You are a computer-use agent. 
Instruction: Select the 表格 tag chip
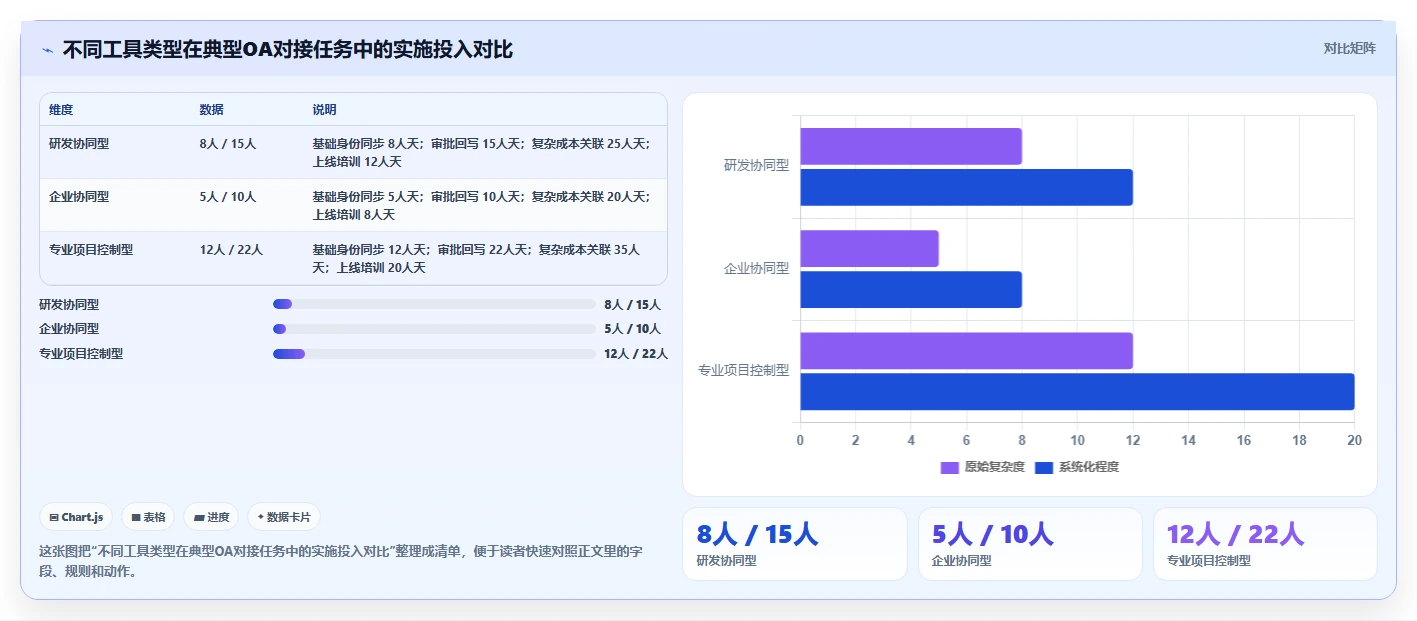[x=148, y=517]
